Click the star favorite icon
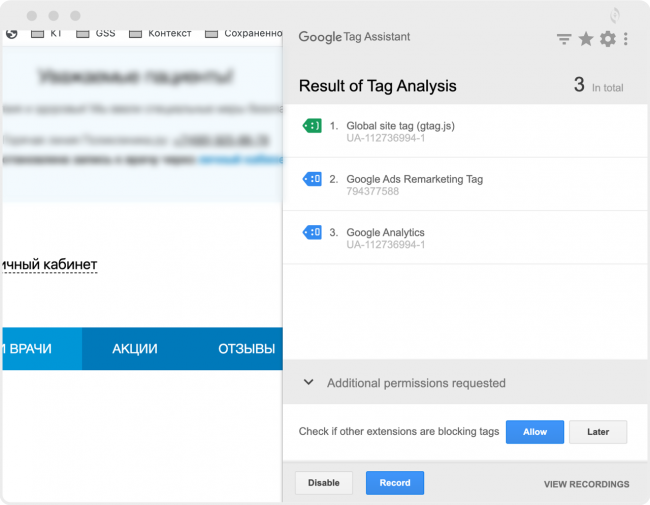650x505 pixels. (586, 39)
